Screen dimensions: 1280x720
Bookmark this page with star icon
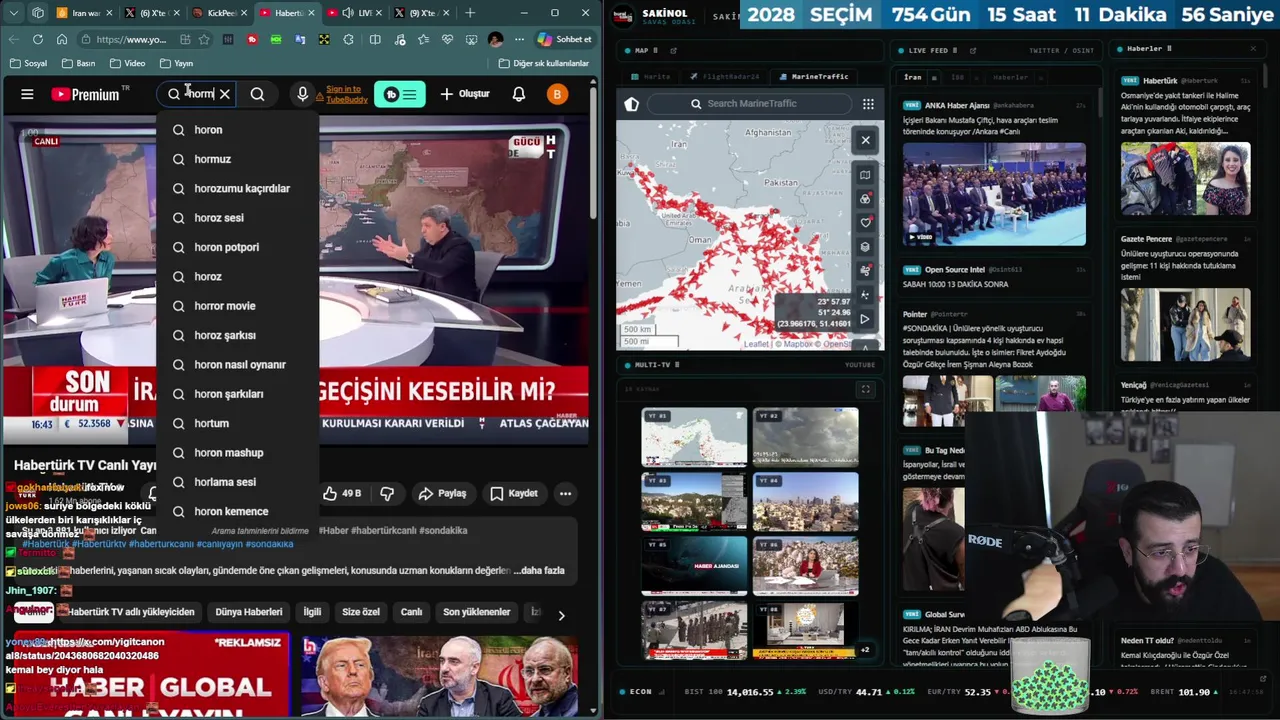click(204, 39)
